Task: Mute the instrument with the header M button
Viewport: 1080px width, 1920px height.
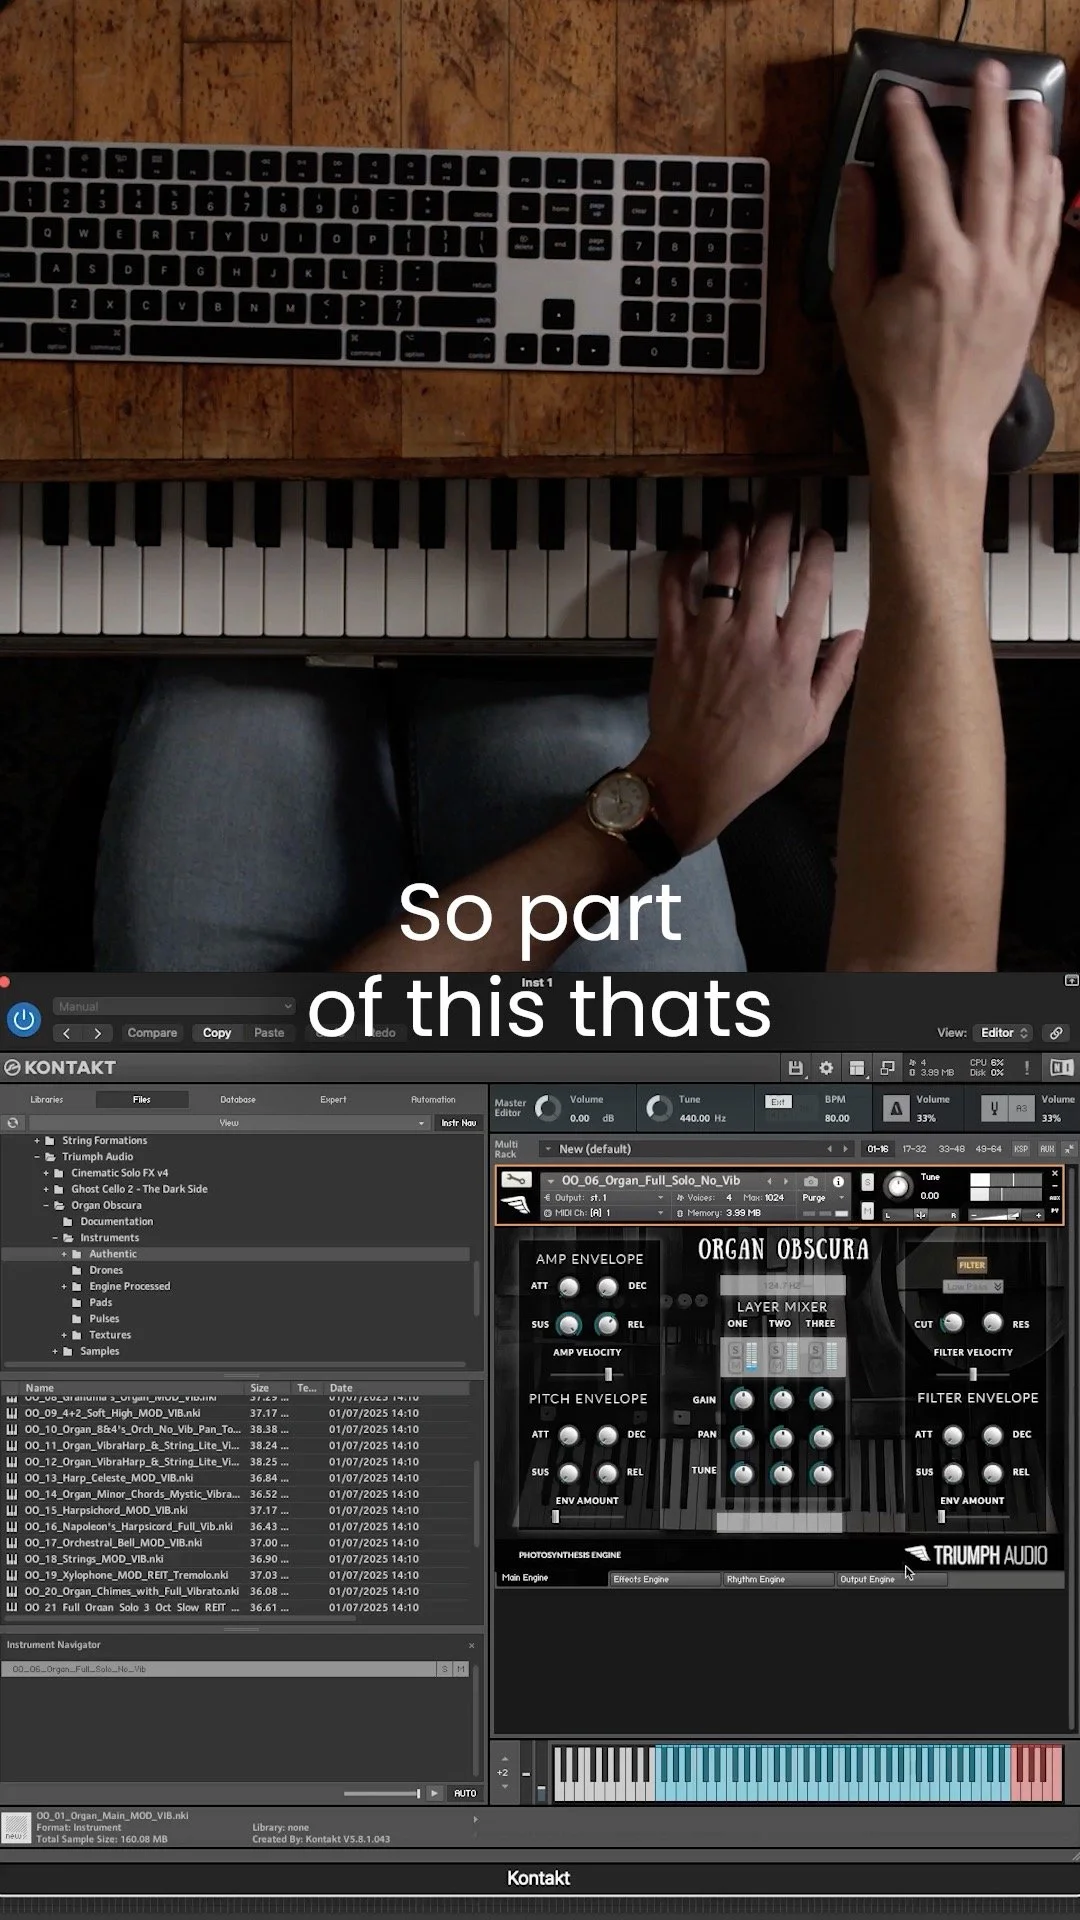Action: [x=867, y=1211]
